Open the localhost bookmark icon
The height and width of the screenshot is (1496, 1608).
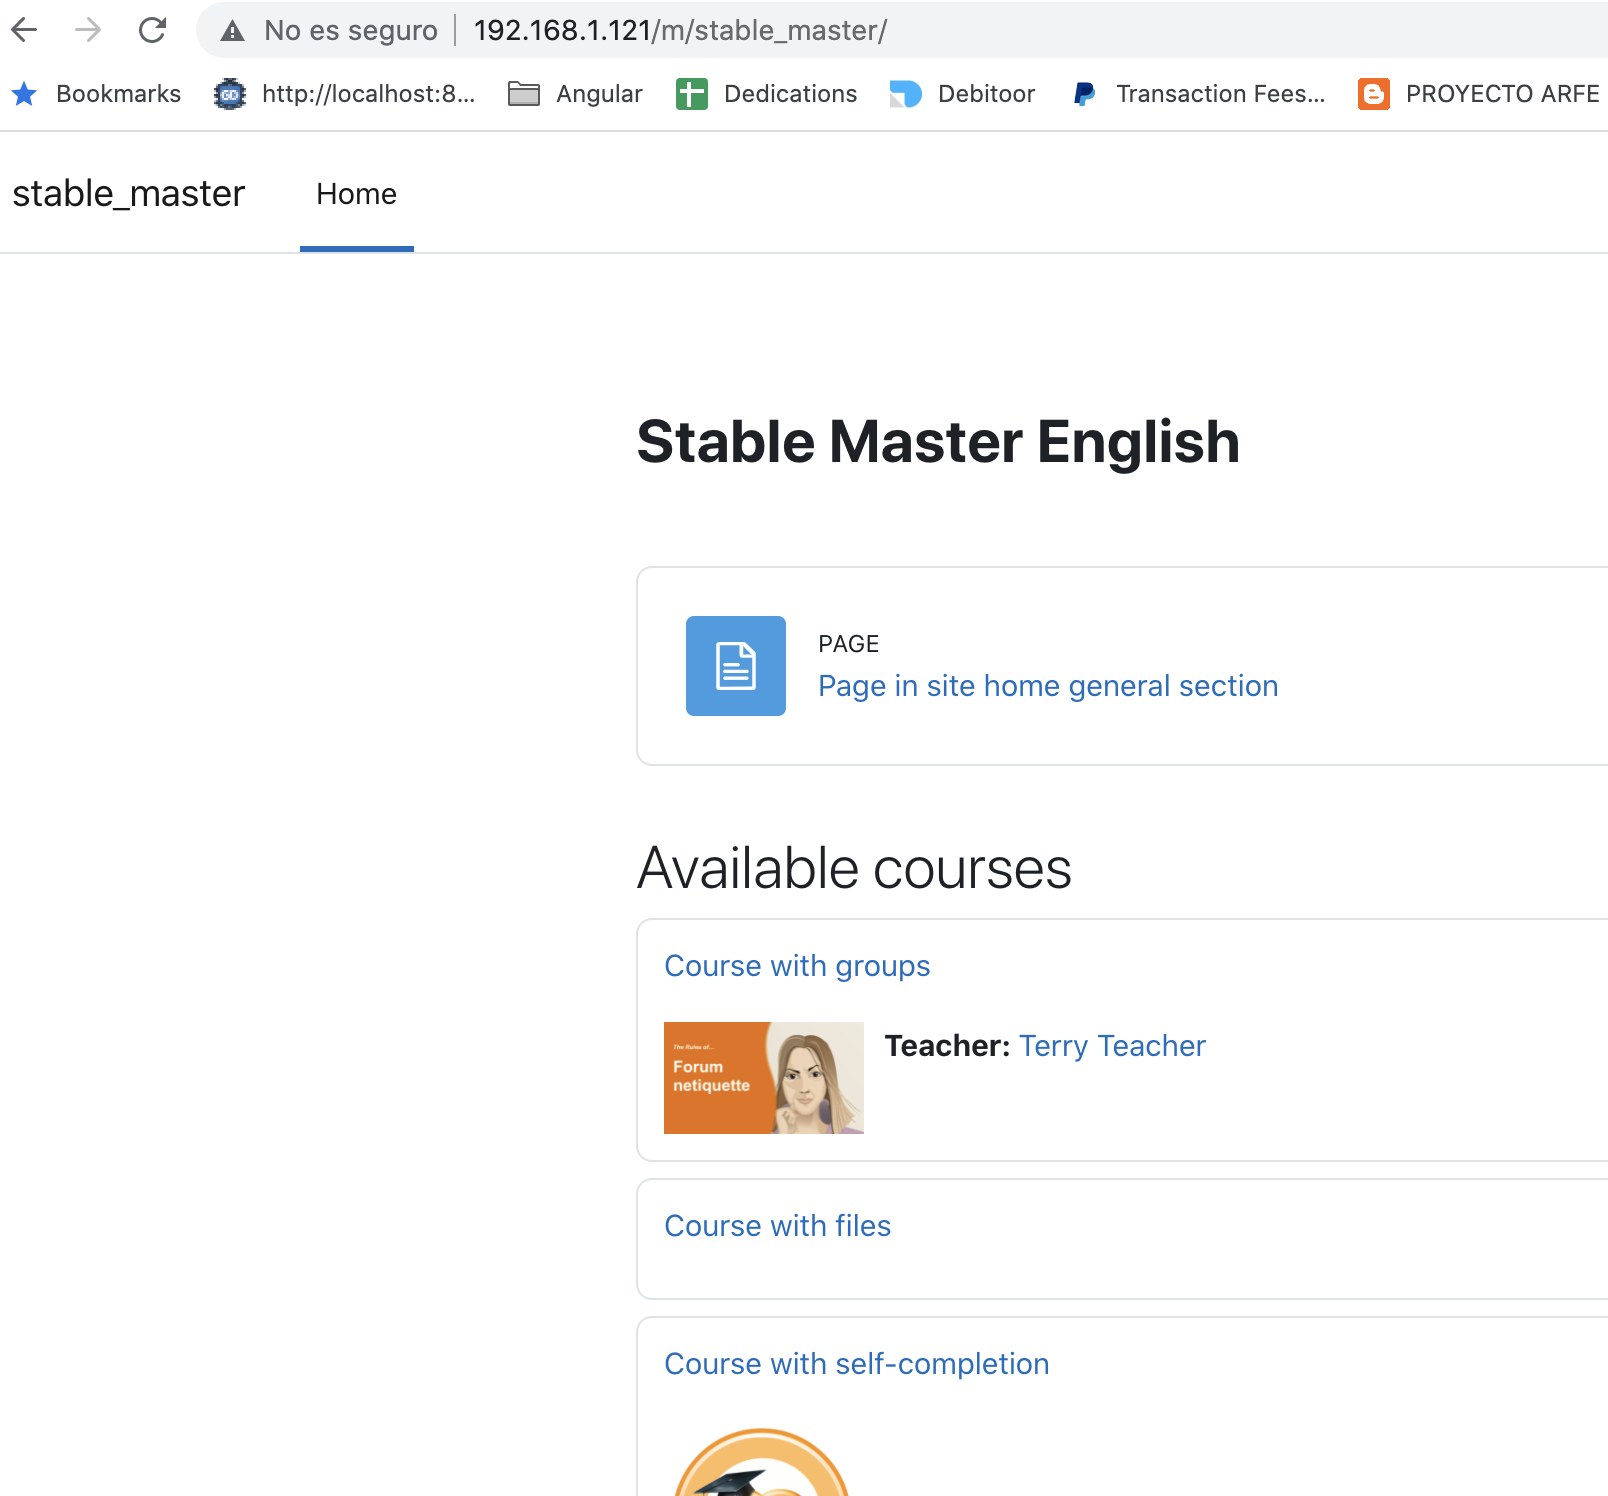(x=230, y=94)
